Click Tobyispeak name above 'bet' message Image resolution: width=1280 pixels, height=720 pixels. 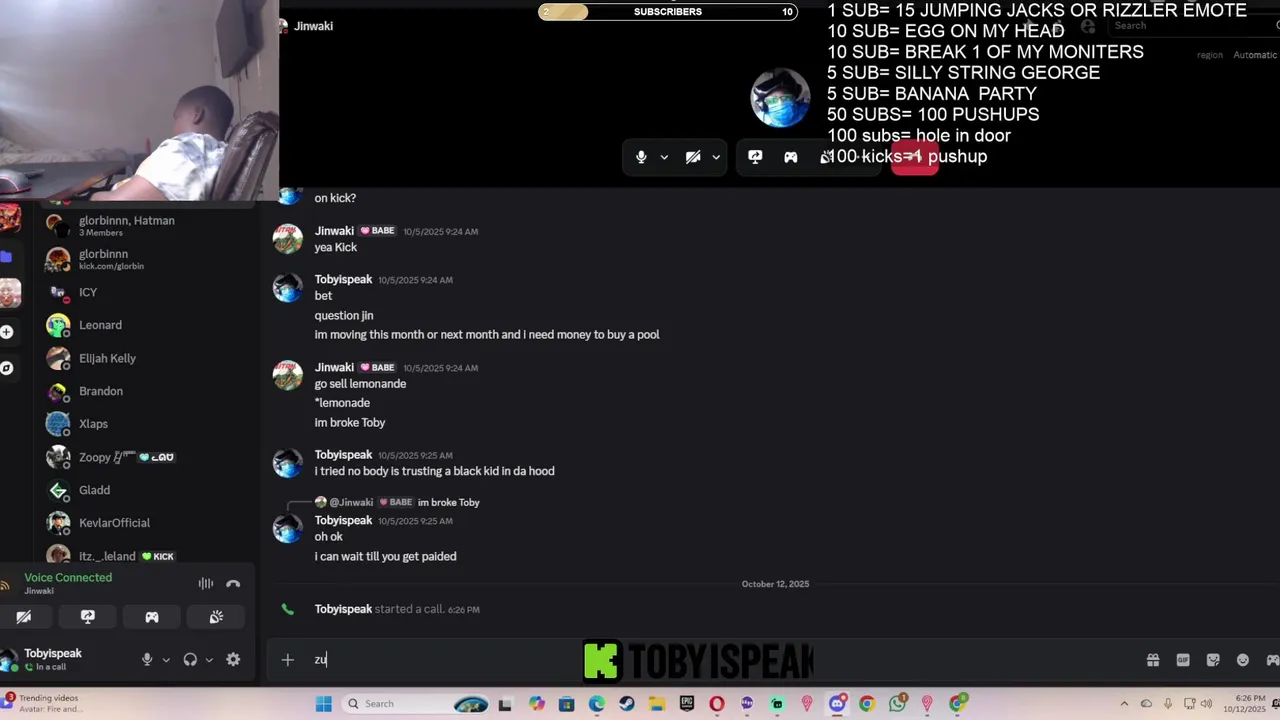(x=343, y=279)
